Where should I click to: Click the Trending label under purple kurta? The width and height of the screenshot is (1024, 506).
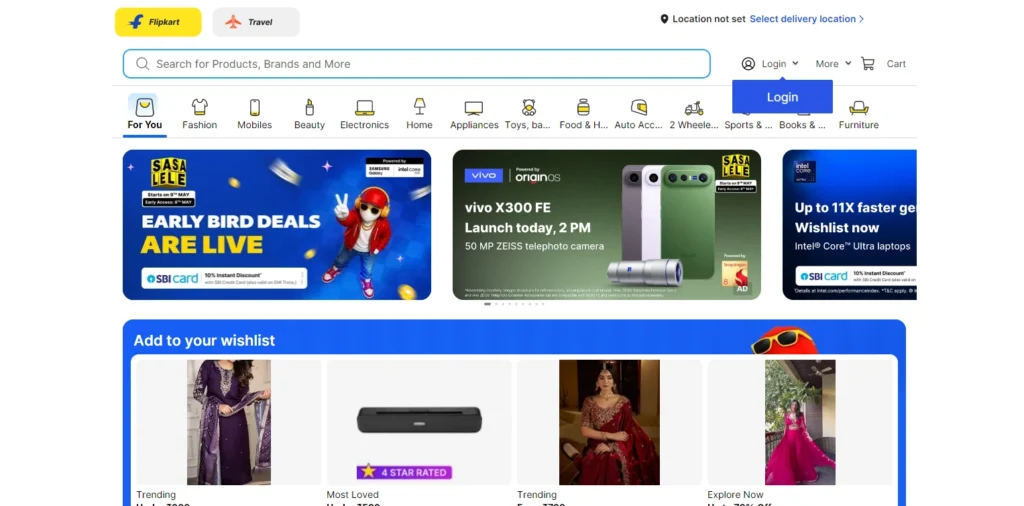[156, 494]
